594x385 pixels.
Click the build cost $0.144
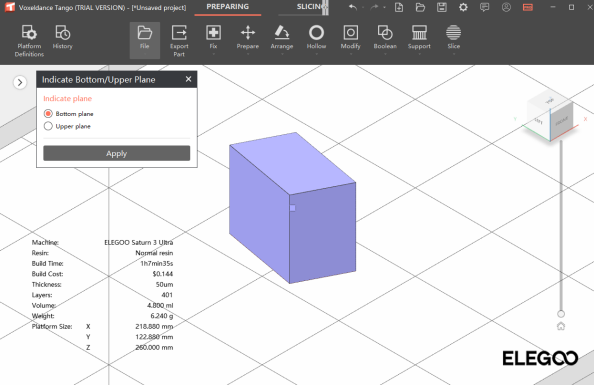163,274
